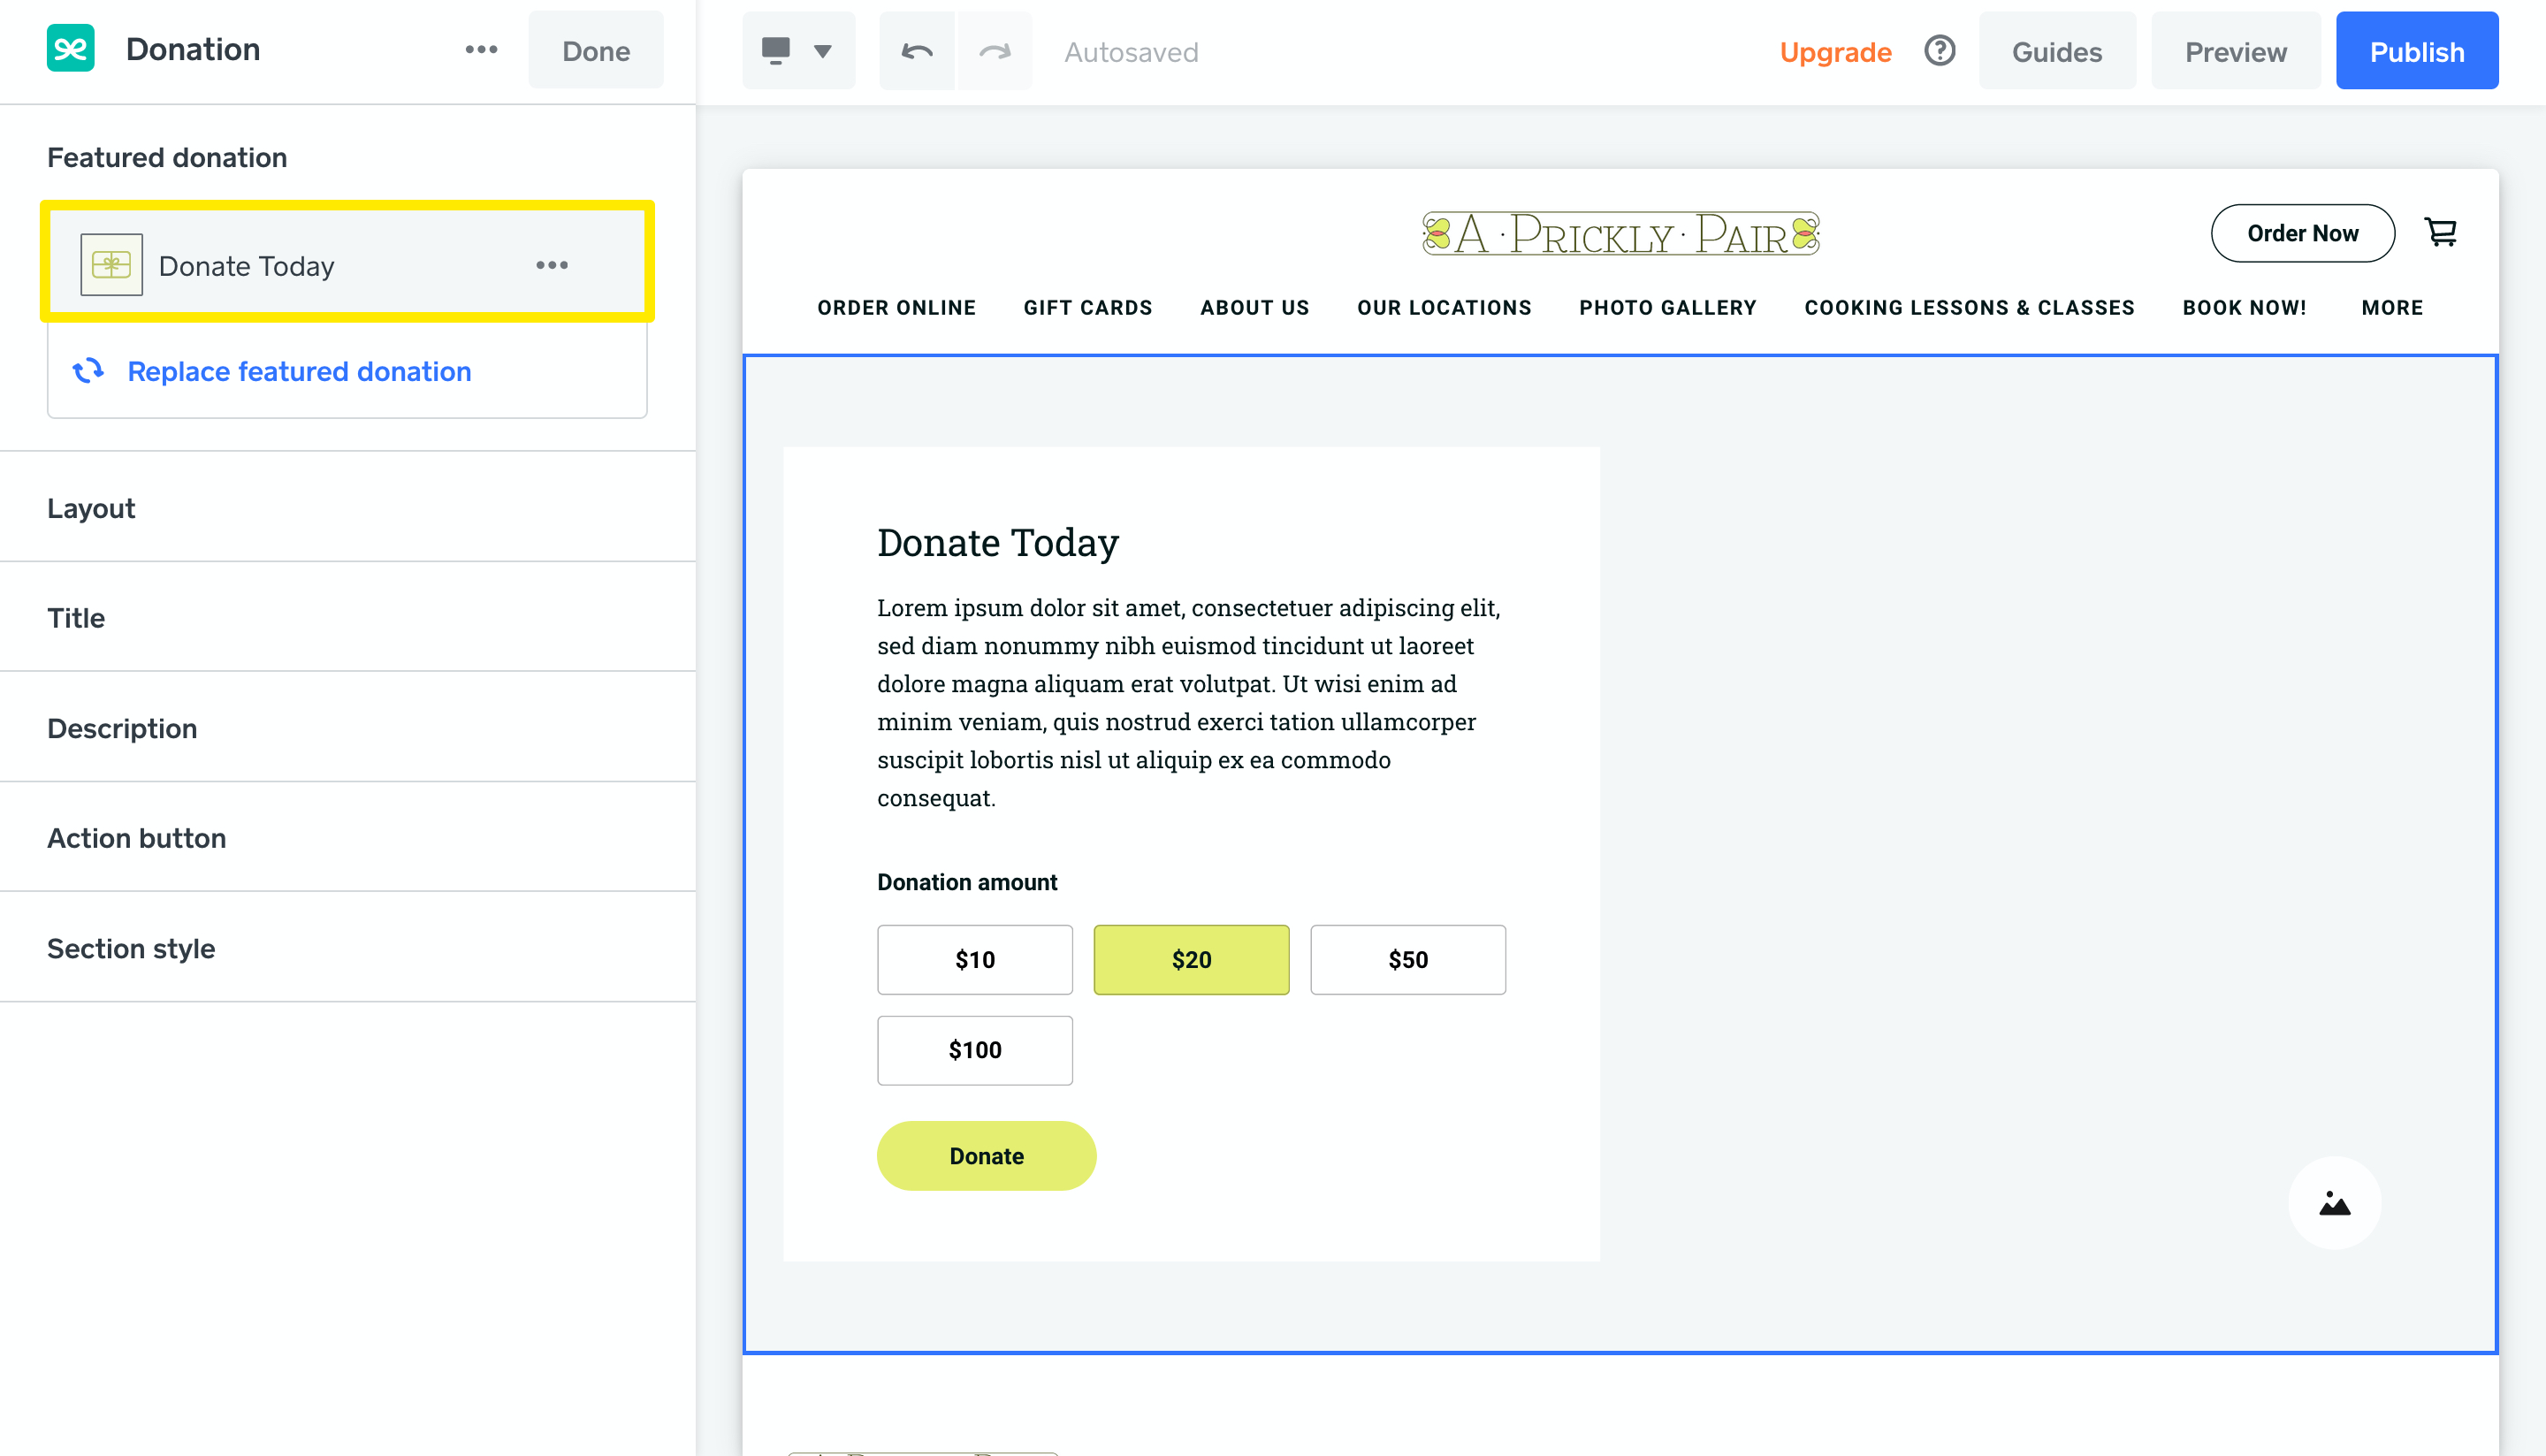Screen dimensions: 2546x1456
Task: Select the $10 donation amount
Action: pyautogui.click(x=974, y=959)
